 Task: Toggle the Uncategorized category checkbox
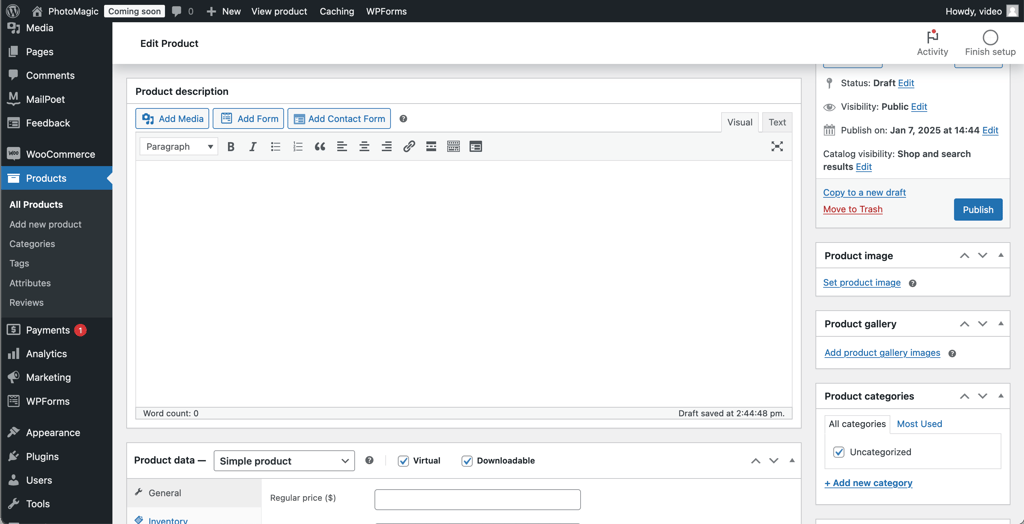(839, 452)
